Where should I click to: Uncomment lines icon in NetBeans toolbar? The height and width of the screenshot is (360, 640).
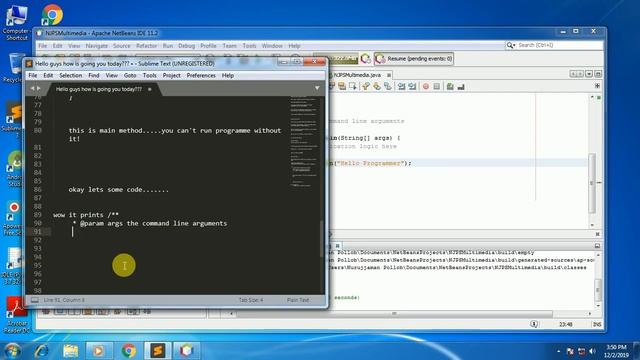[x=461, y=86]
